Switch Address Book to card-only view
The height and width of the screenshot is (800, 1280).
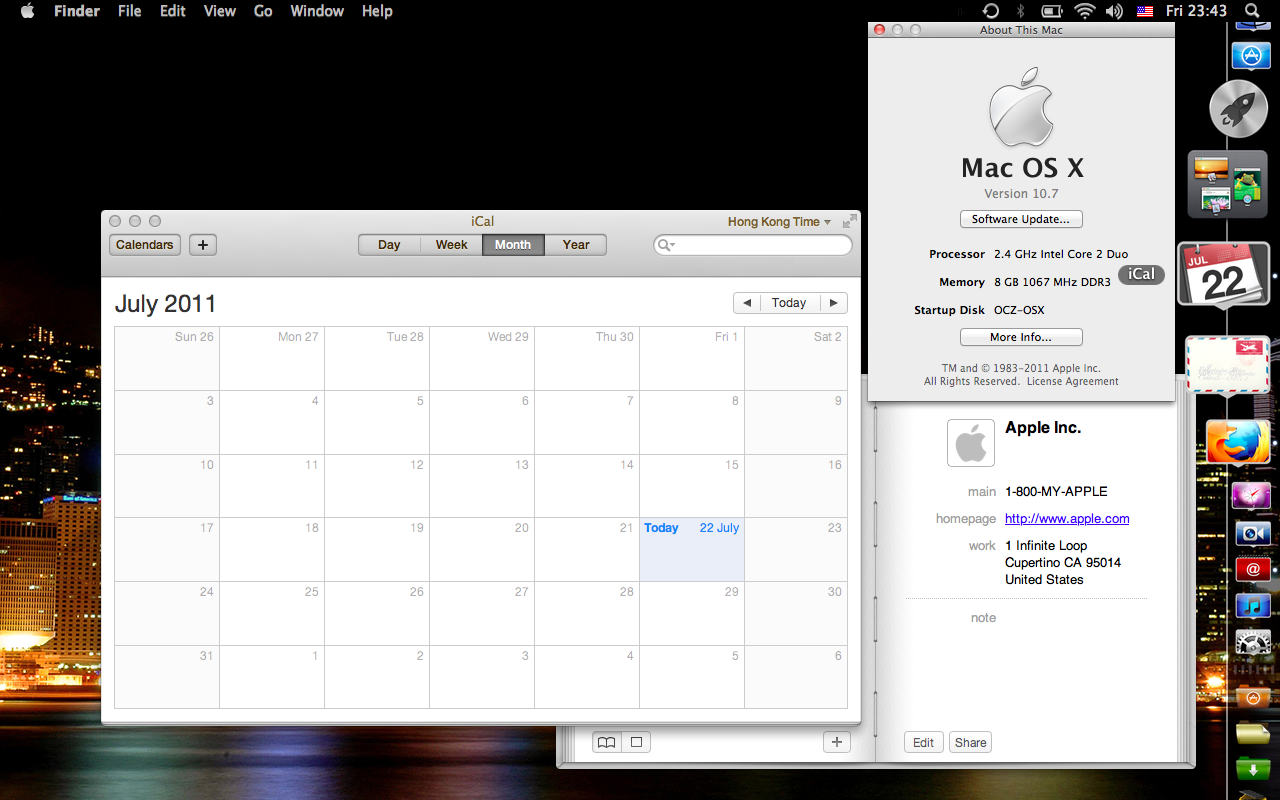[636, 742]
